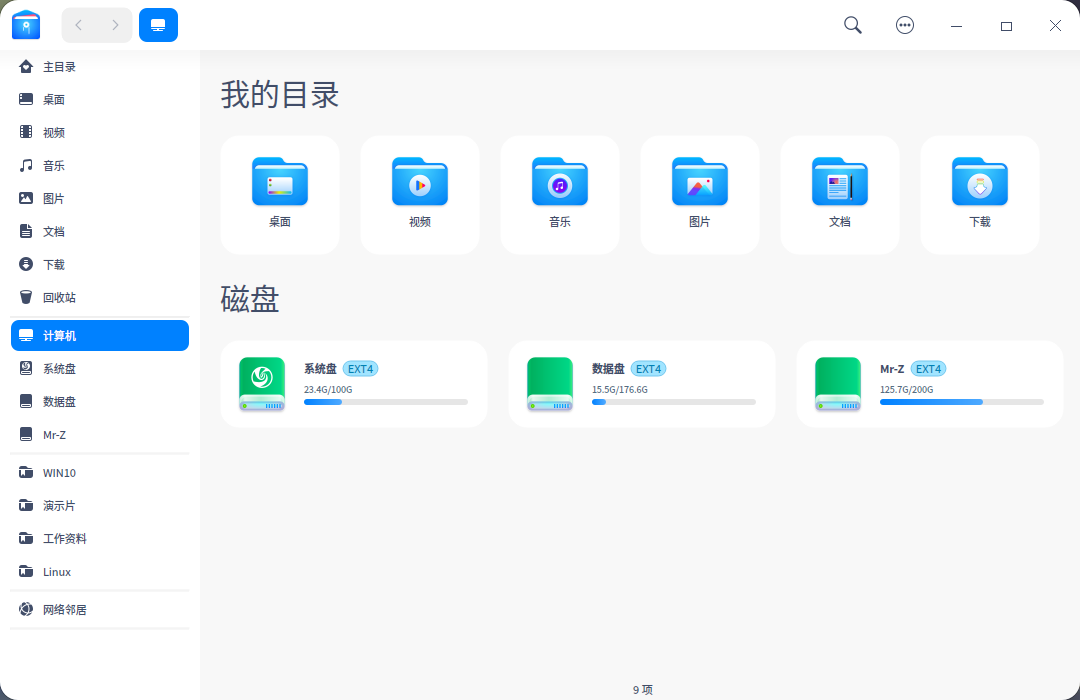This screenshot has height=700, width=1080.
Task: Select 下载 in the sidebar
Action: tap(100, 265)
